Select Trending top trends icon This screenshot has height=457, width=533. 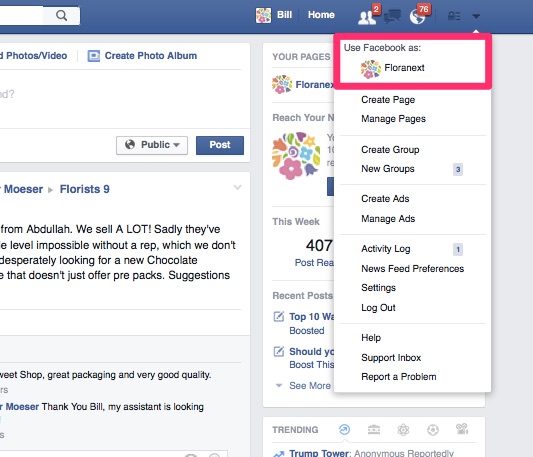pos(344,429)
